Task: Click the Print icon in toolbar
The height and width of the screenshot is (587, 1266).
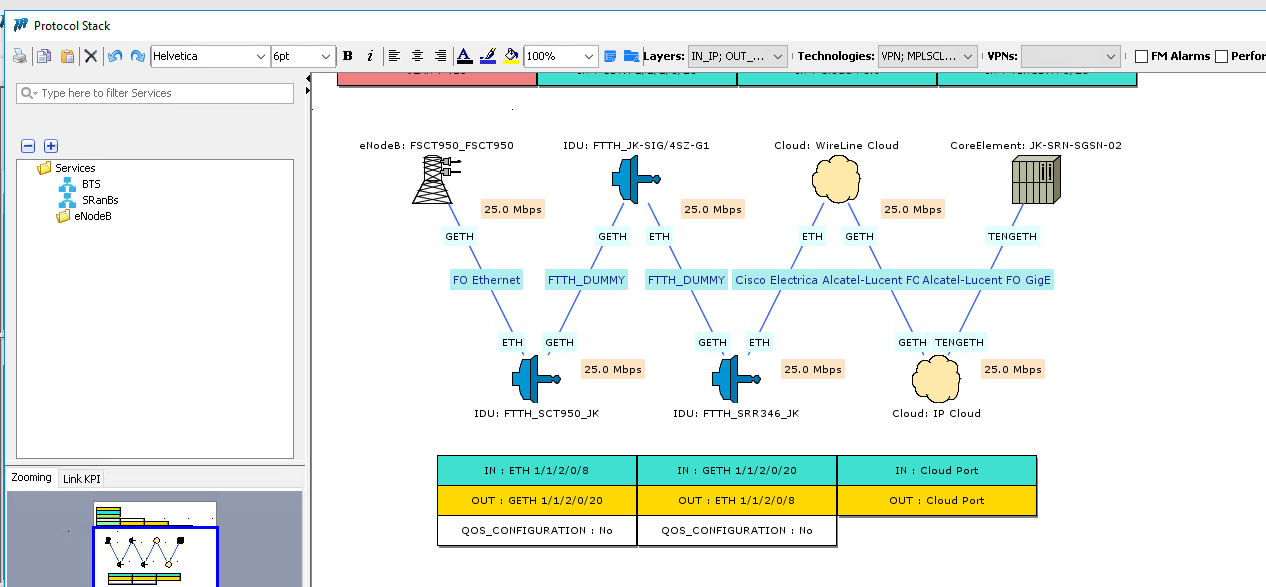Action: pyautogui.click(x=20, y=56)
